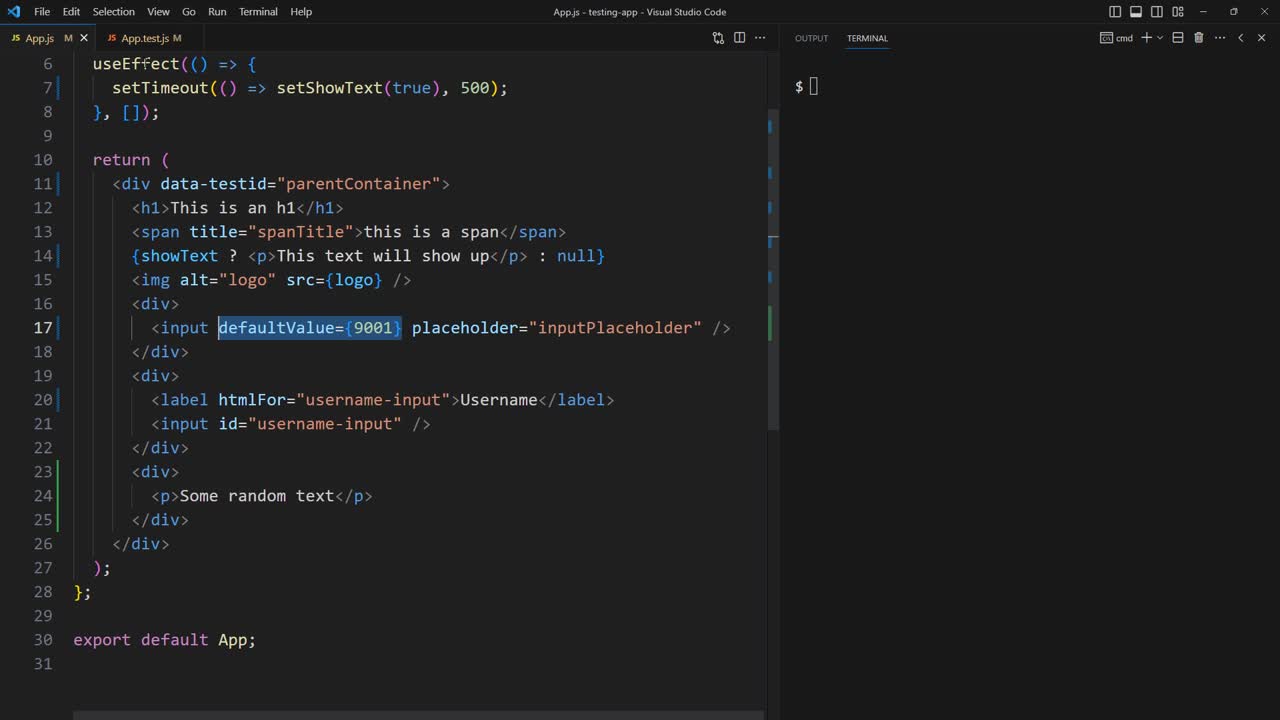This screenshot has width=1280, height=720.
Task: Open the Selection menu
Action: click(113, 12)
